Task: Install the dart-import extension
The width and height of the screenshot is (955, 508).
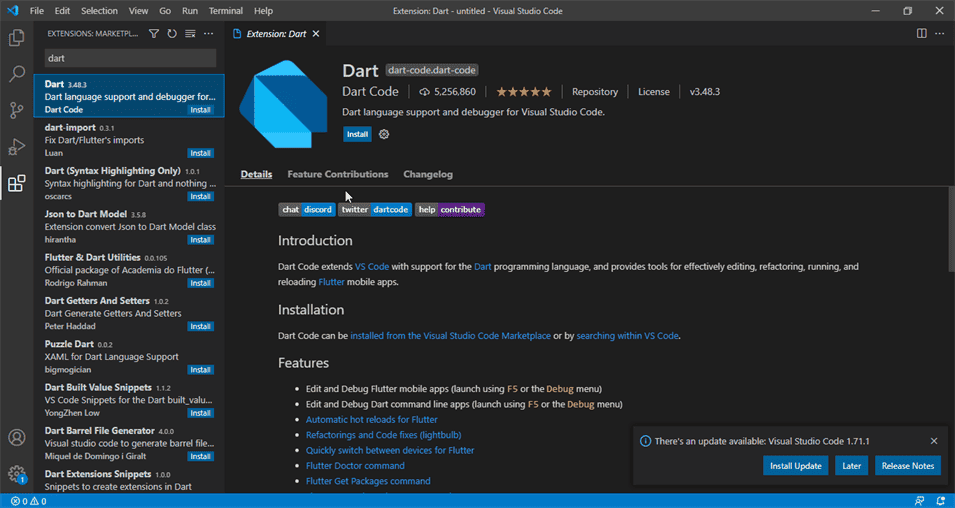Action: [200, 153]
